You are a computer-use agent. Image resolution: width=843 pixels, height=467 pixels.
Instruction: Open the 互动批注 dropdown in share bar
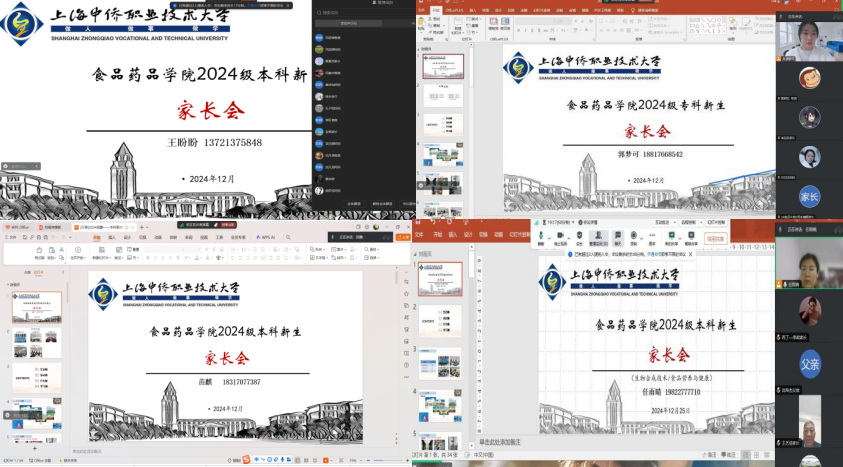pyautogui.click(x=666, y=222)
